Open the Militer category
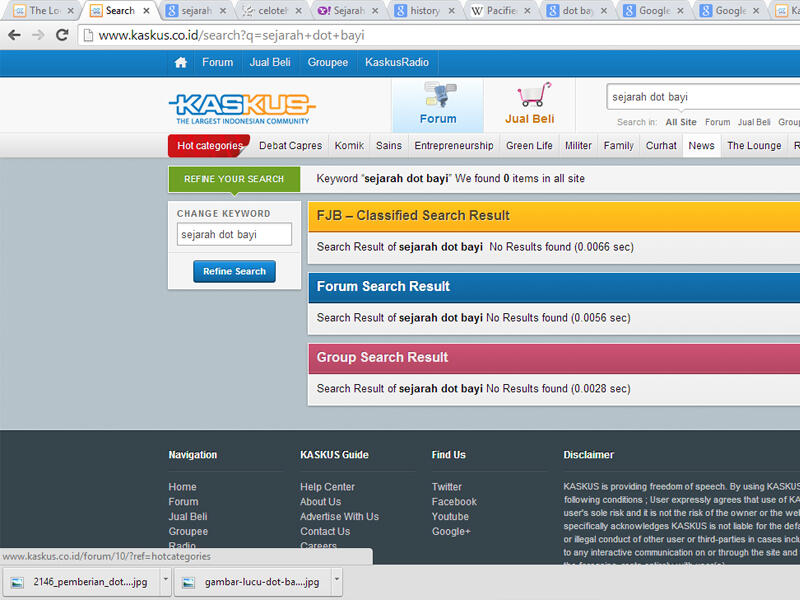800x600 pixels. [x=578, y=146]
